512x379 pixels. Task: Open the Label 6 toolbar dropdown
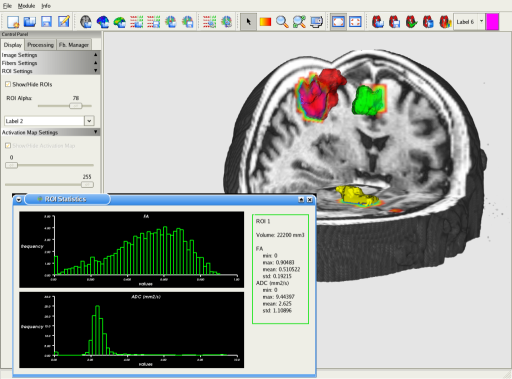click(481, 22)
